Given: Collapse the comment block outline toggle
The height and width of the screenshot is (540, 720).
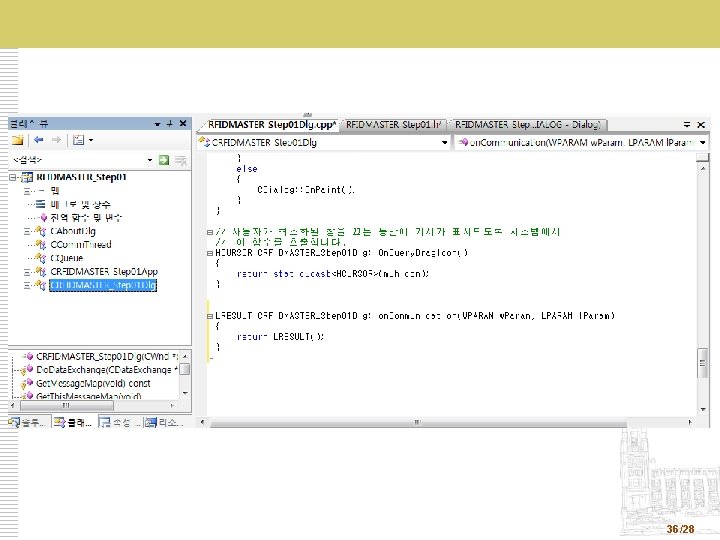Looking at the screenshot, I should [210, 232].
